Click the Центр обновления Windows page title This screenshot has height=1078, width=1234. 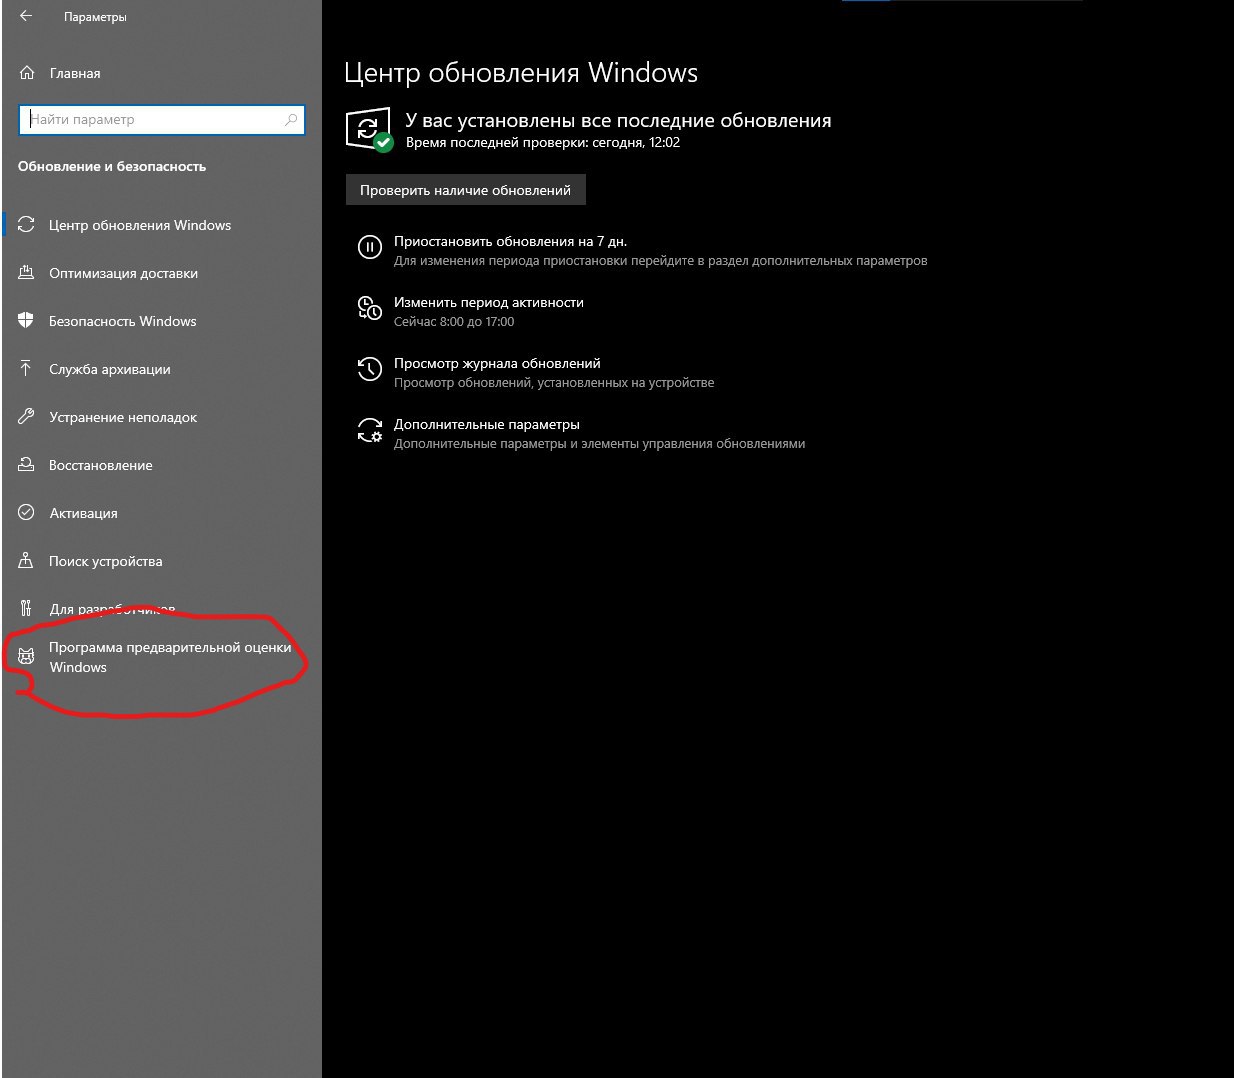521,73
